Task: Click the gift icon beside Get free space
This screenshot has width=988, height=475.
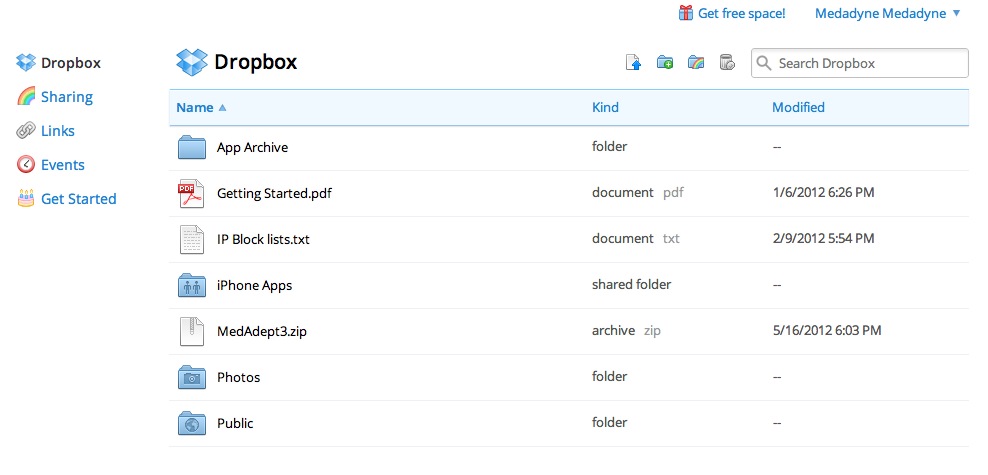Action: tap(686, 13)
